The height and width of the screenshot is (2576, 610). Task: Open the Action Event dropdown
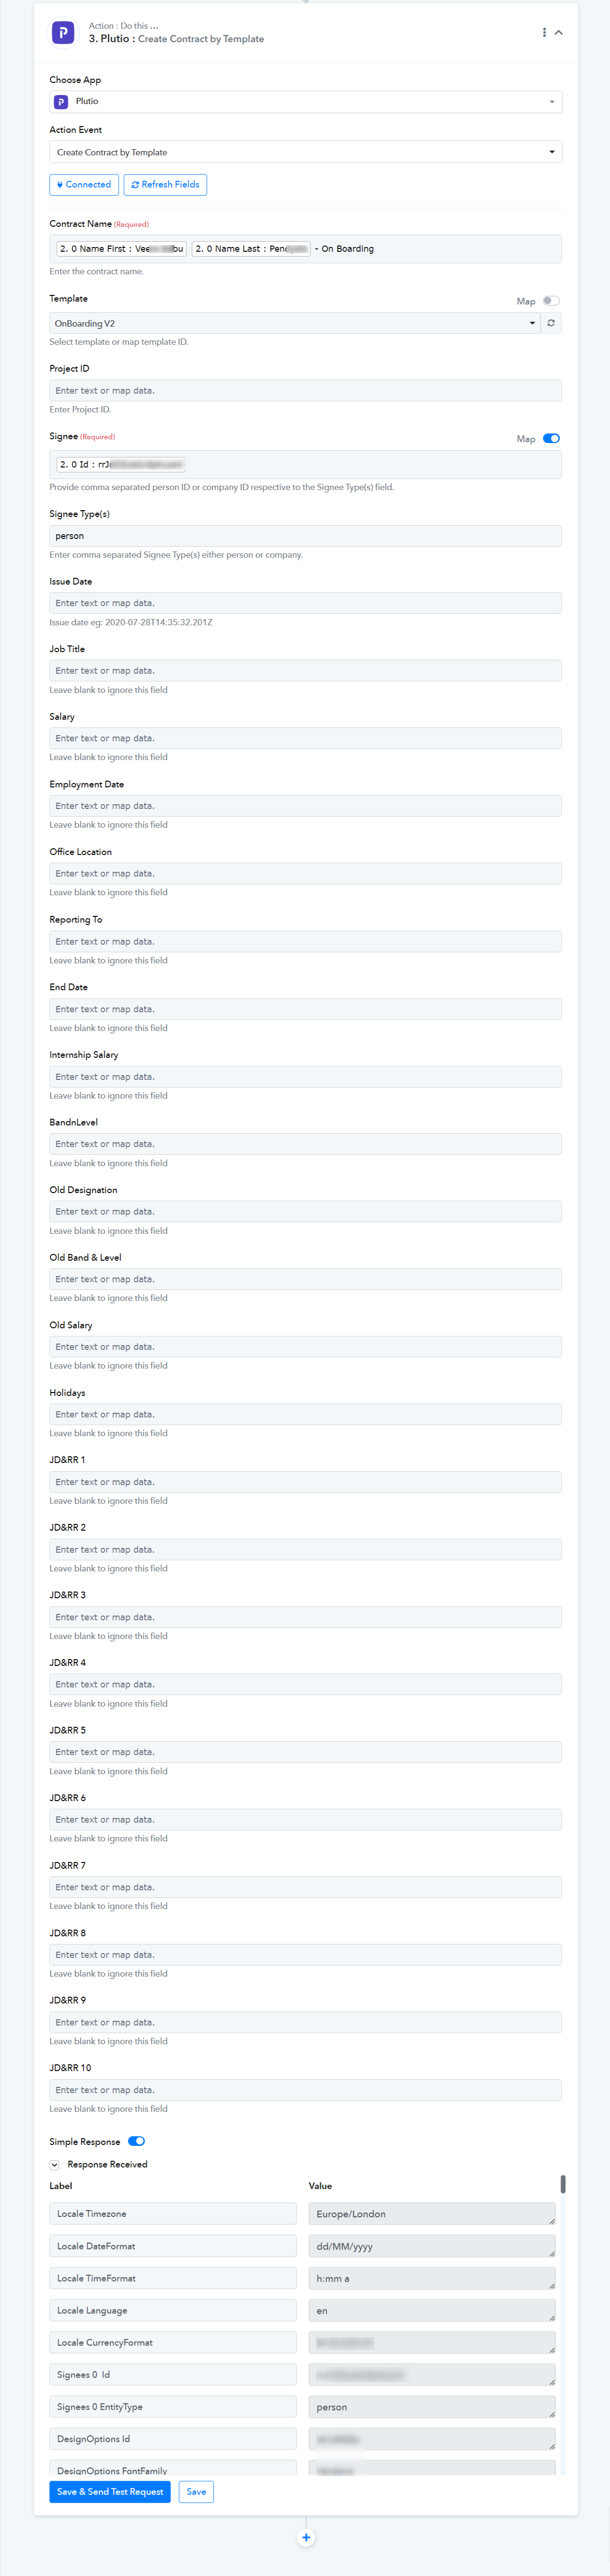[306, 152]
